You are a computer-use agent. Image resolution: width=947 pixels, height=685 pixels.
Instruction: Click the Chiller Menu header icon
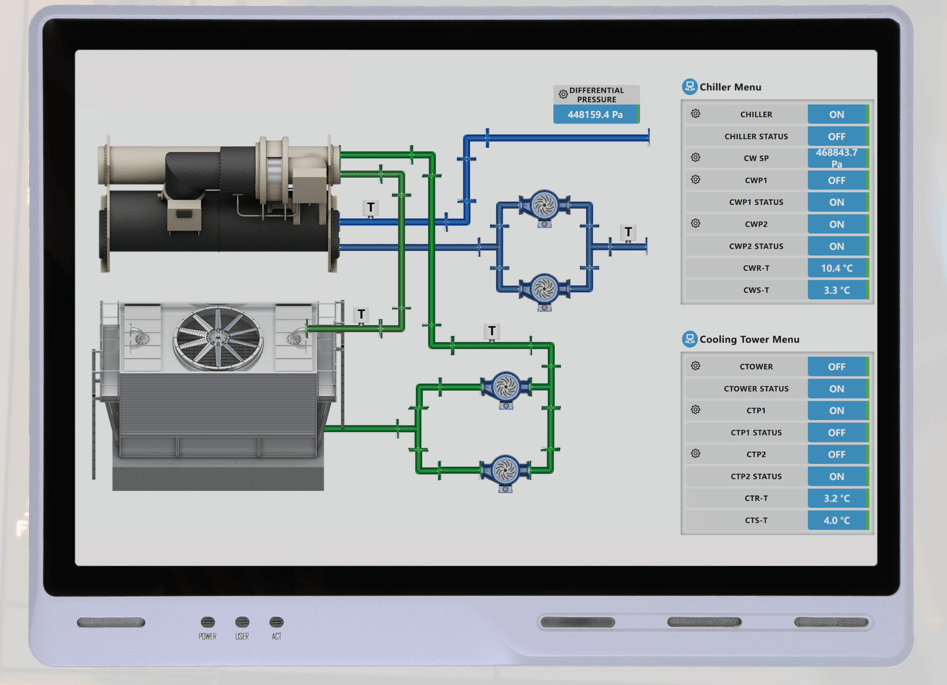tap(689, 86)
